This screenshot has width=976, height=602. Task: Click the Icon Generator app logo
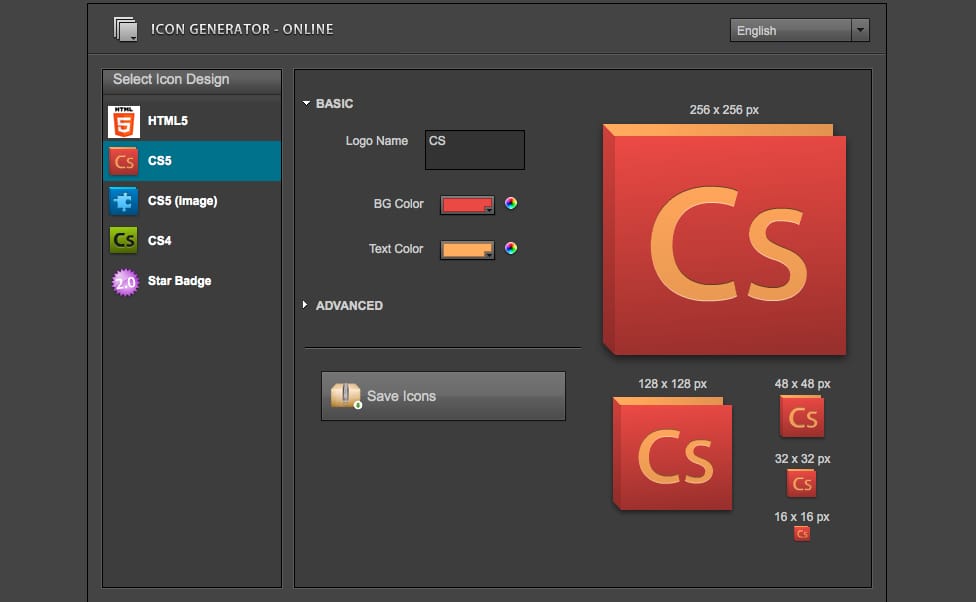tap(126, 29)
